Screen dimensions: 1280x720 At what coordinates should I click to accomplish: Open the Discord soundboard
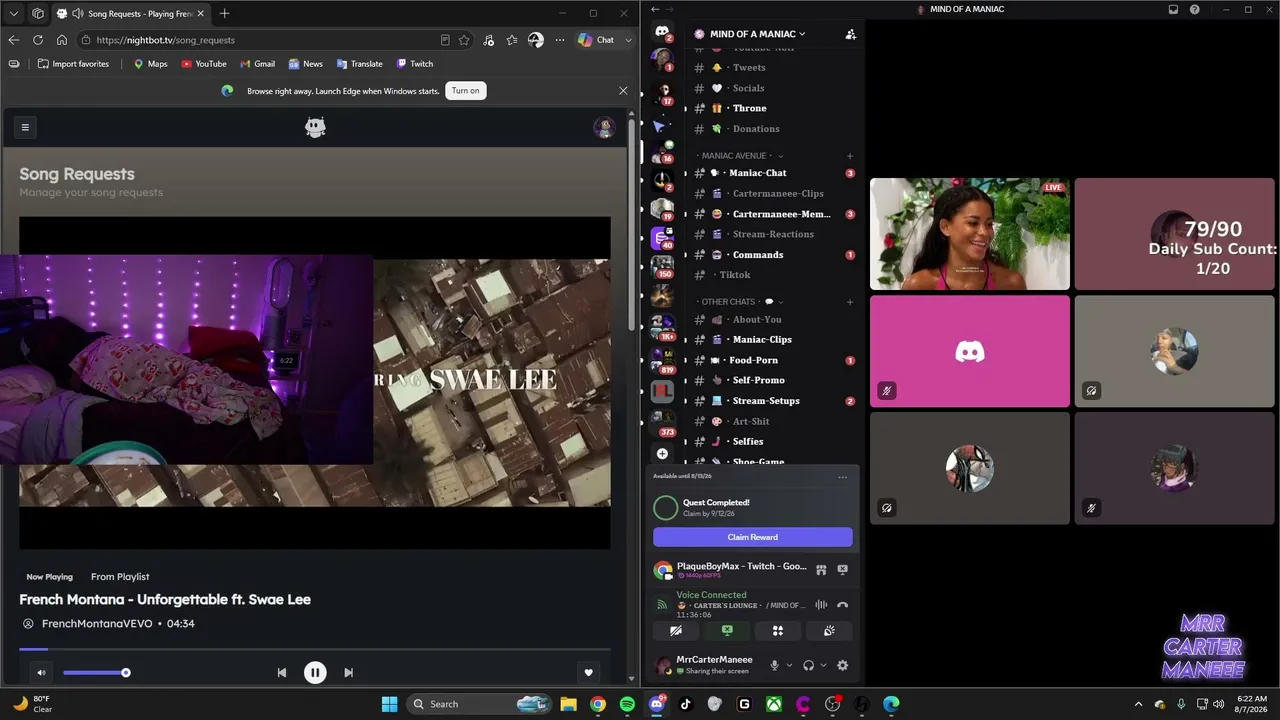[829, 631]
